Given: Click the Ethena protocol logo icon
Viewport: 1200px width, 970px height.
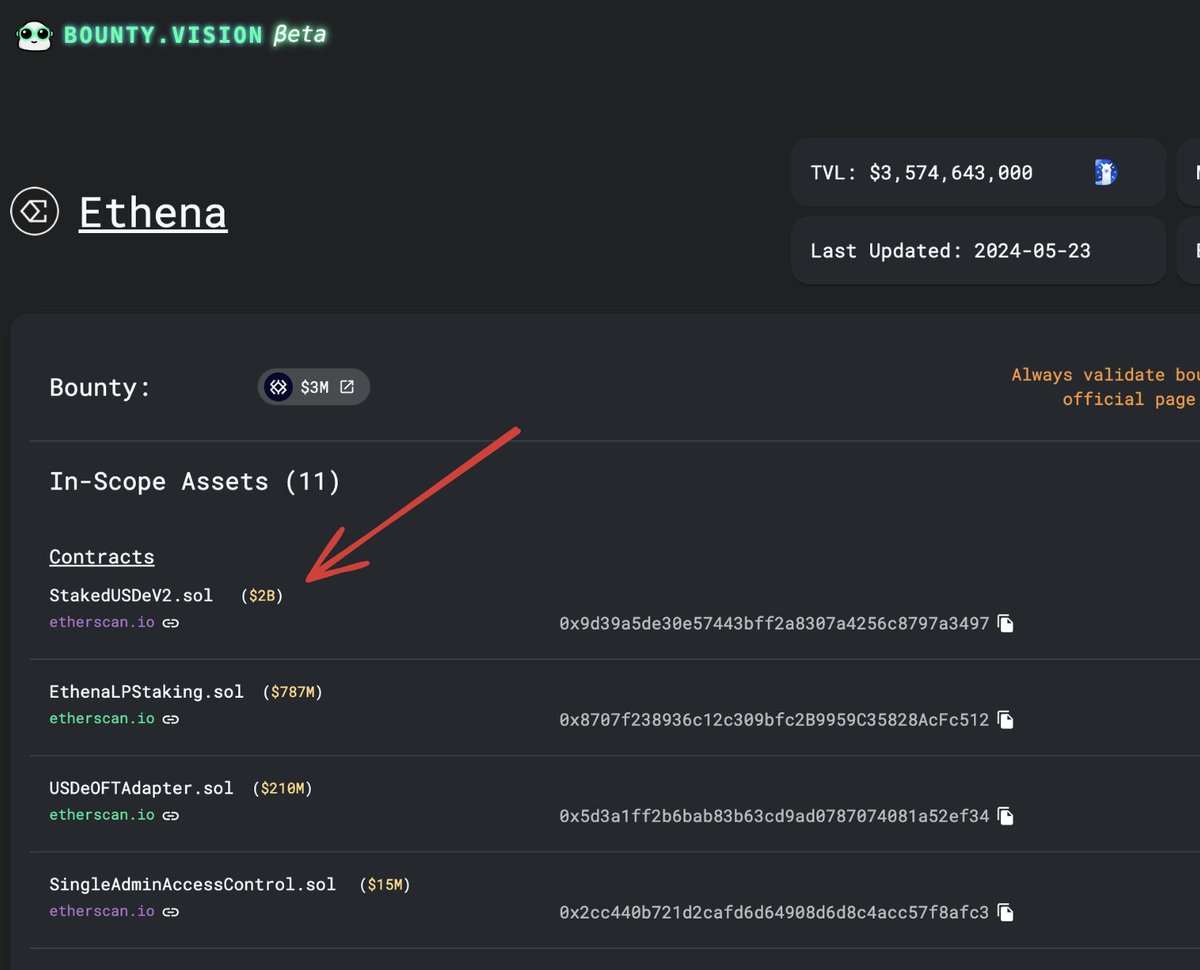Looking at the screenshot, I should coord(34,212).
